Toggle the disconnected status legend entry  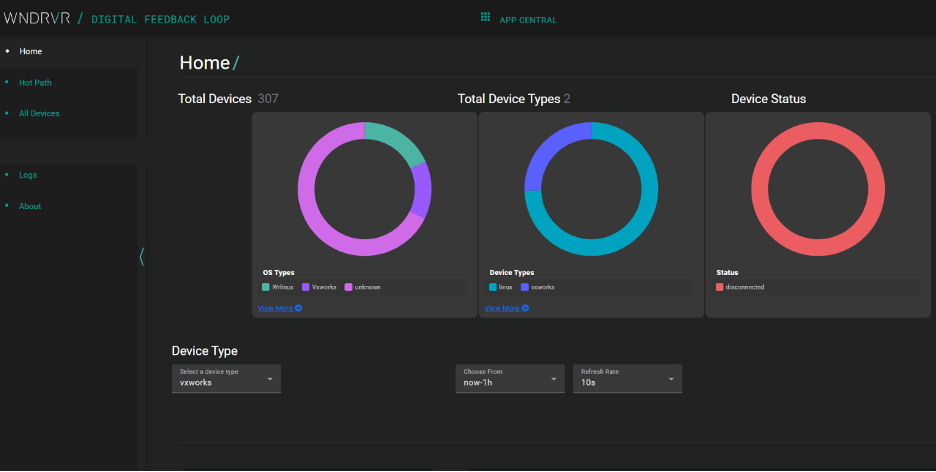[740, 287]
